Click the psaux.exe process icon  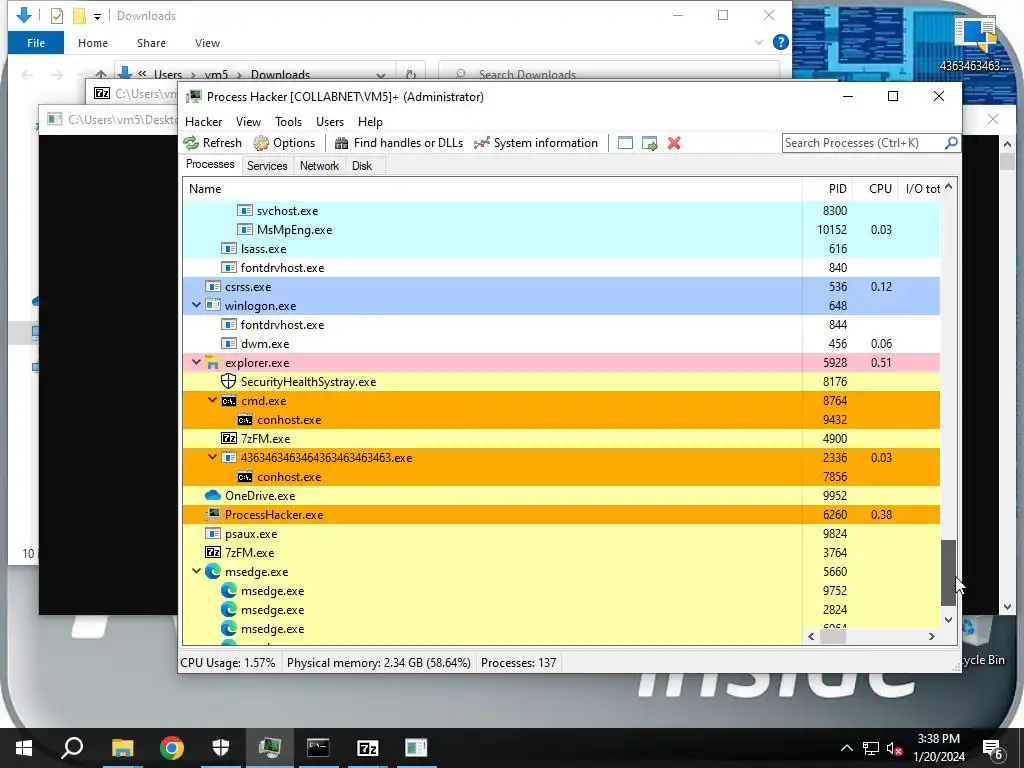(213, 534)
